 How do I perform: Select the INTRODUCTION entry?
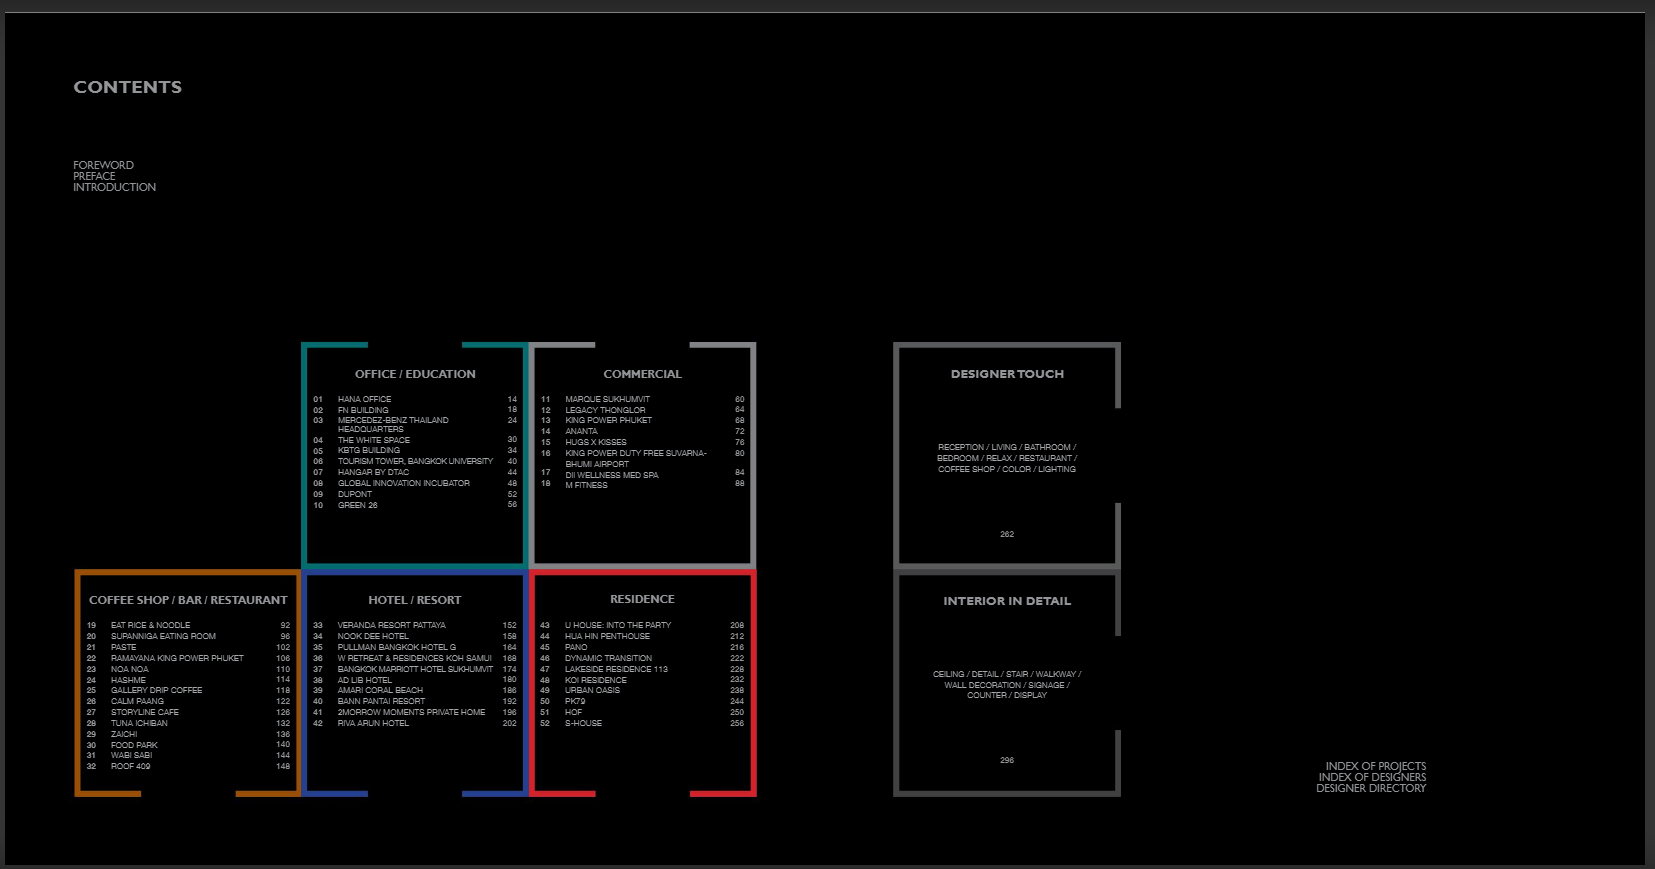(114, 187)
